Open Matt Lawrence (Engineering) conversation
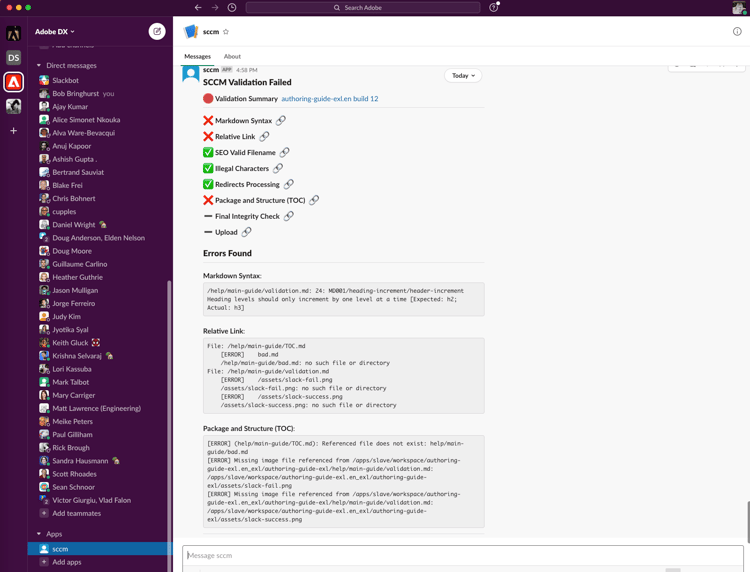Screen dimensions: 750x572 pyautogui.click(x=98, y=408)
